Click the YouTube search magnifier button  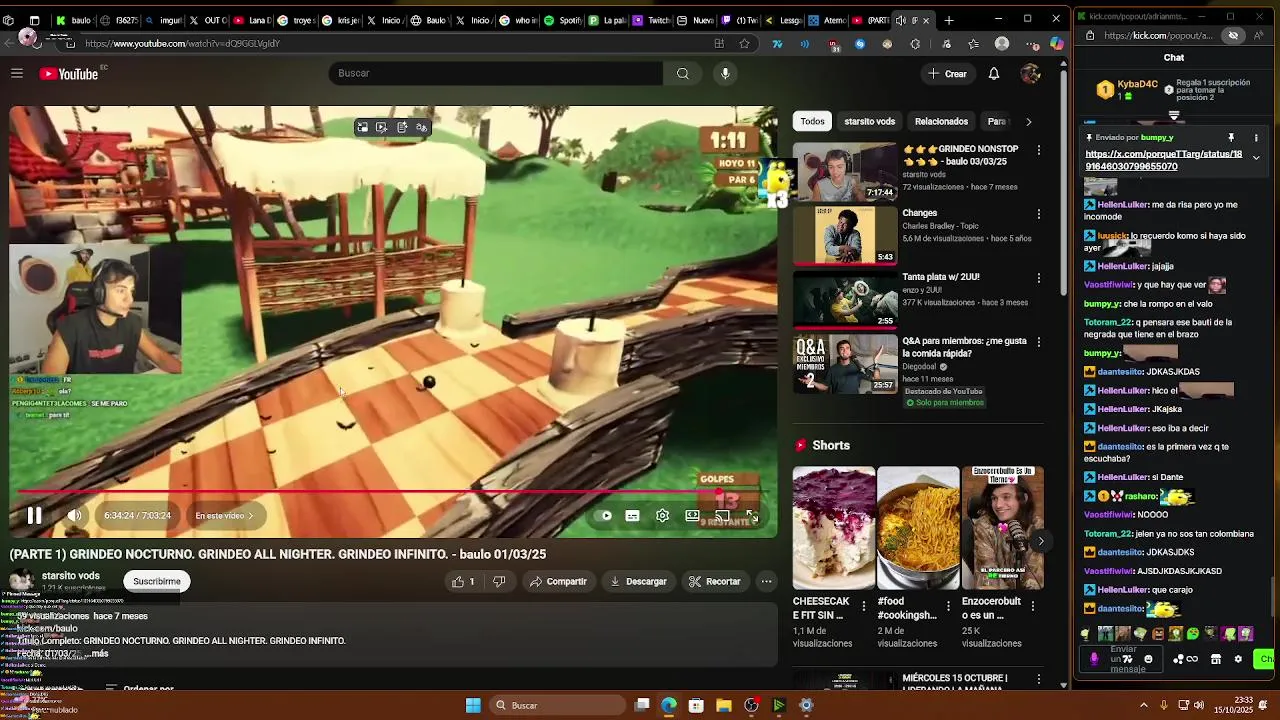click(683, 73)
